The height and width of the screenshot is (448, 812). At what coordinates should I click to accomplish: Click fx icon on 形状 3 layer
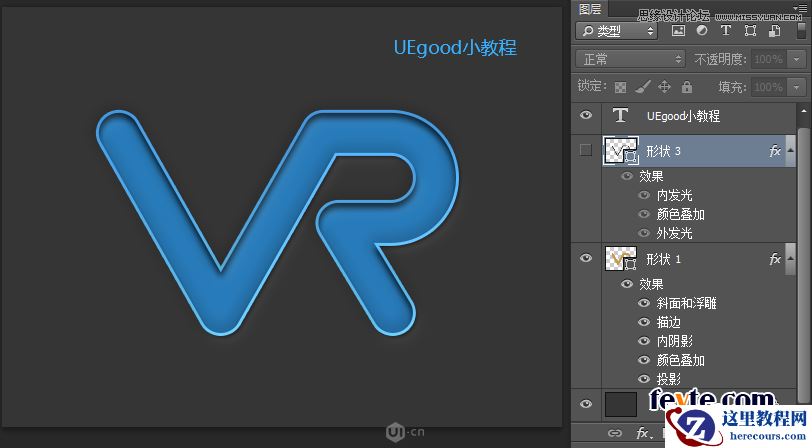(775, 151)
